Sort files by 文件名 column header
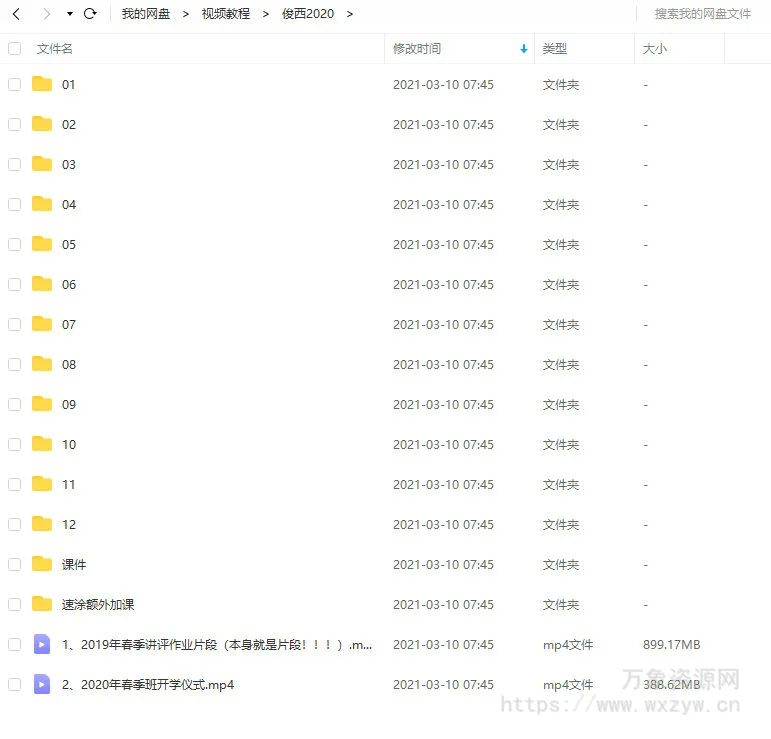Screen dimensions: 771x739 tap(55, 49)
